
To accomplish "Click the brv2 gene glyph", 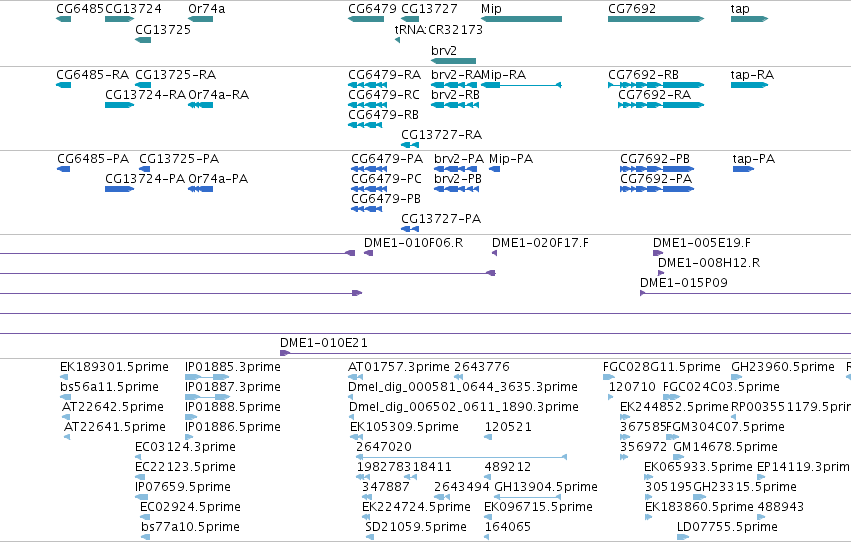I will click(453, 61).
